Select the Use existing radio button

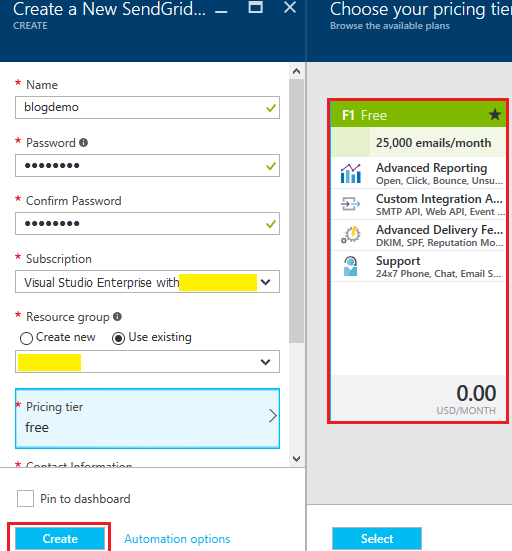[118, 338]
